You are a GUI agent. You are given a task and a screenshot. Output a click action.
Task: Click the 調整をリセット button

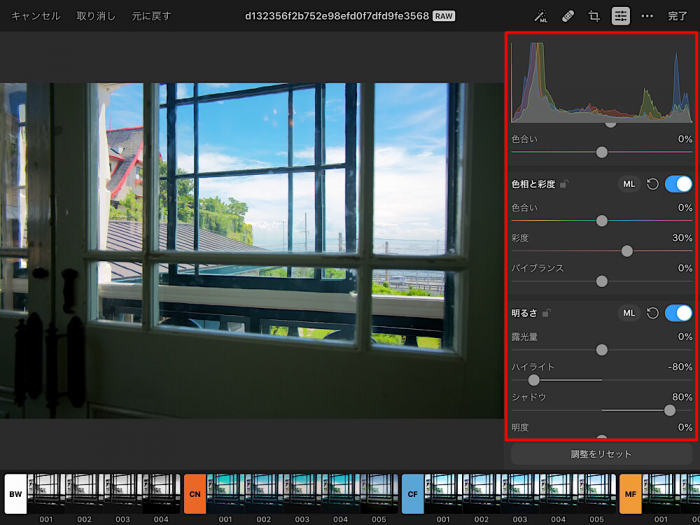tap(601, 454)
